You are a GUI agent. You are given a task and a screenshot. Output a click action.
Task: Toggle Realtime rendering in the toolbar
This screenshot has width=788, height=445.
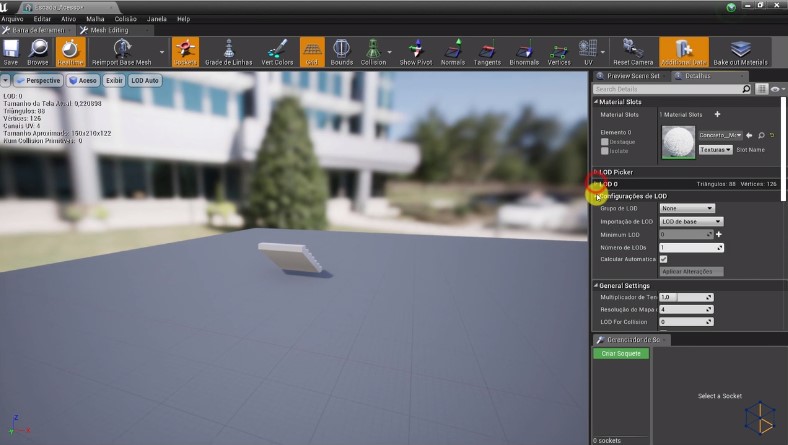[x=70, y=52]
